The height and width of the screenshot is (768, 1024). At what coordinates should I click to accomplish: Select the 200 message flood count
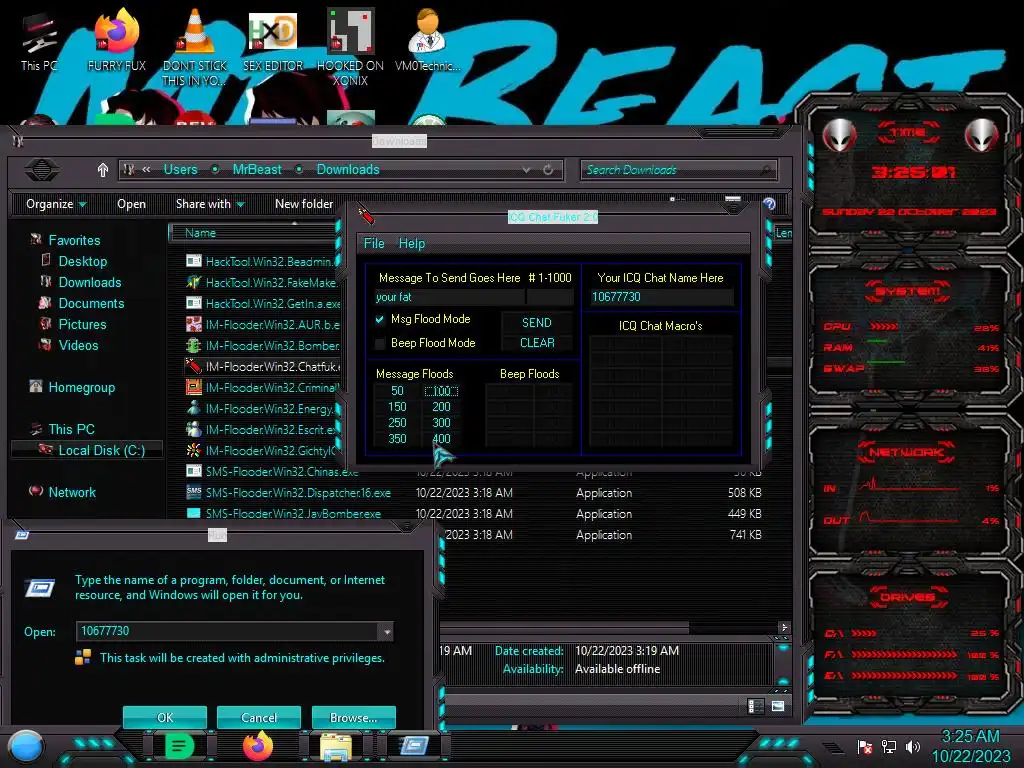tap(441, 407)
